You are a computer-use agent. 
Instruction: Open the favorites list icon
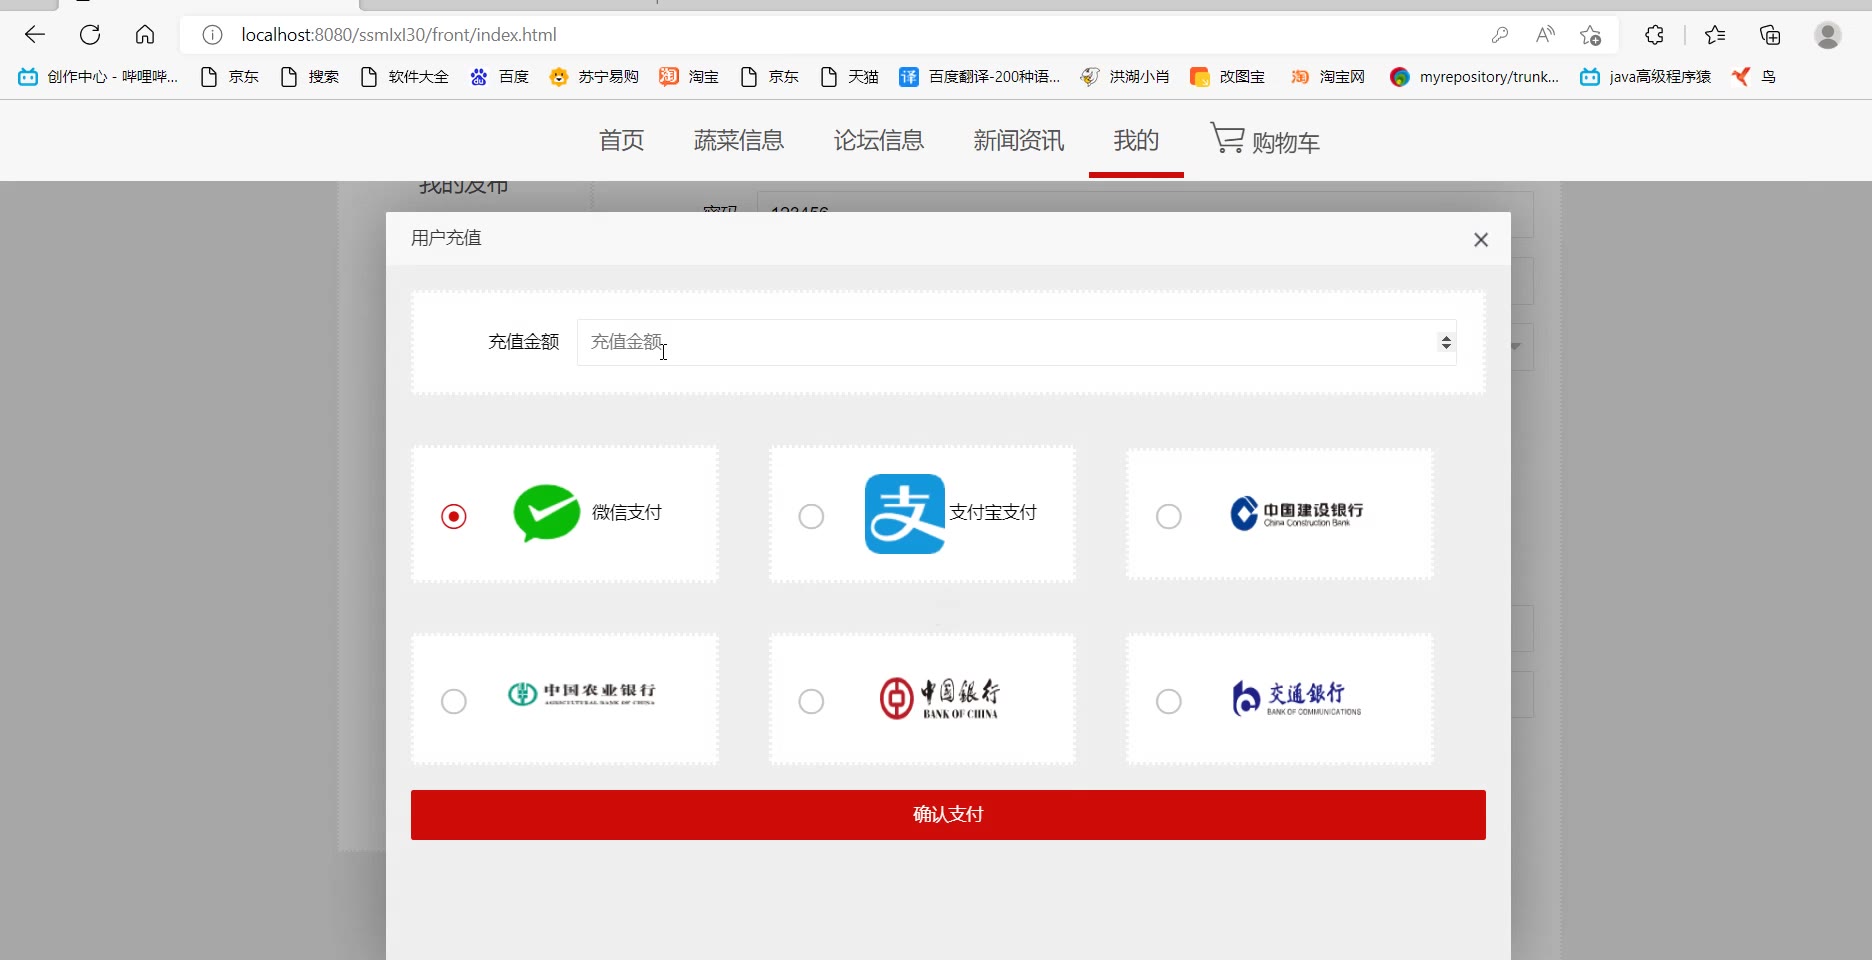(1715, 35)
